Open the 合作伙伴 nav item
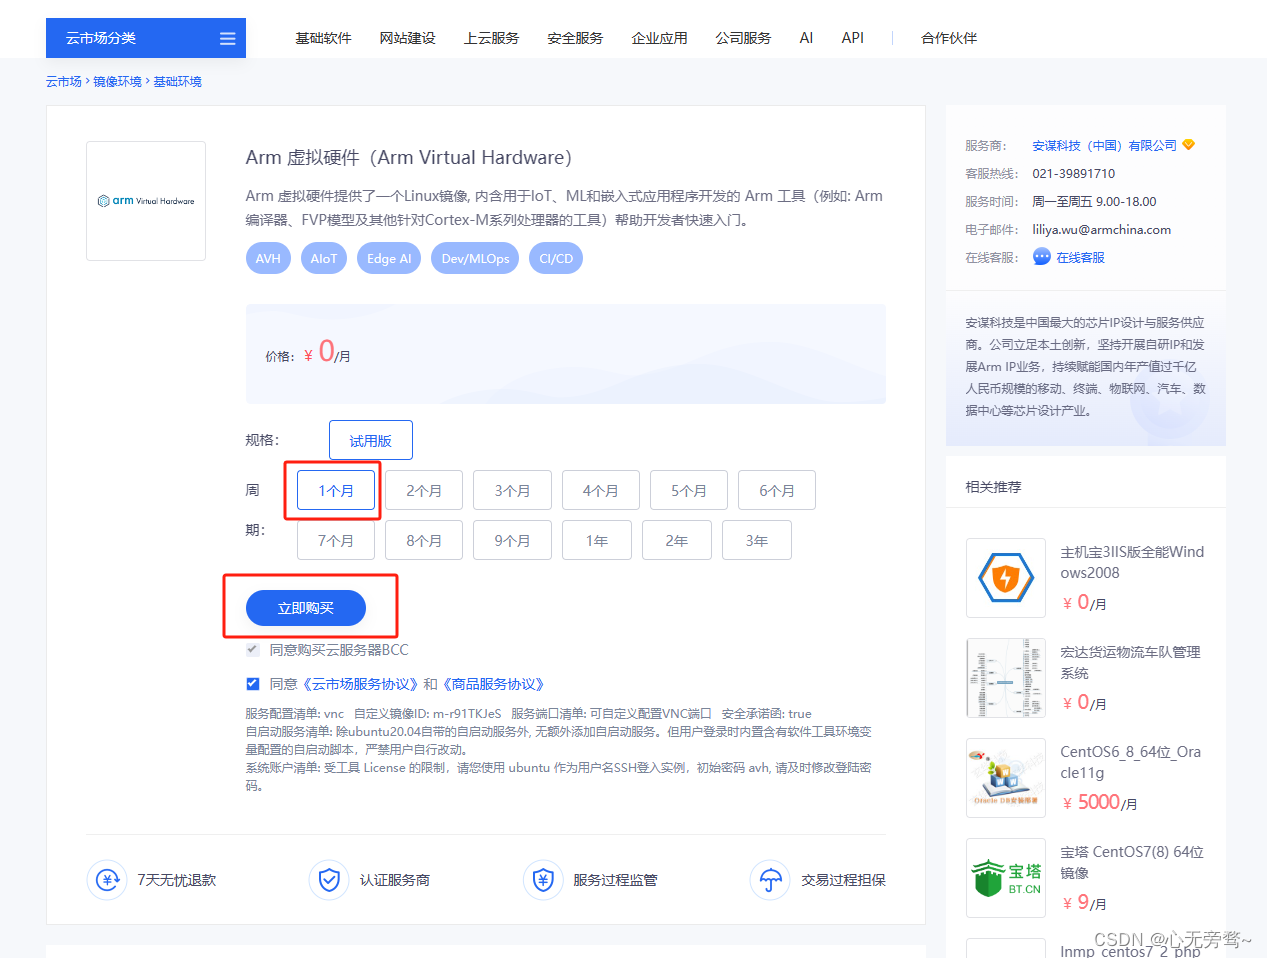 949,38
